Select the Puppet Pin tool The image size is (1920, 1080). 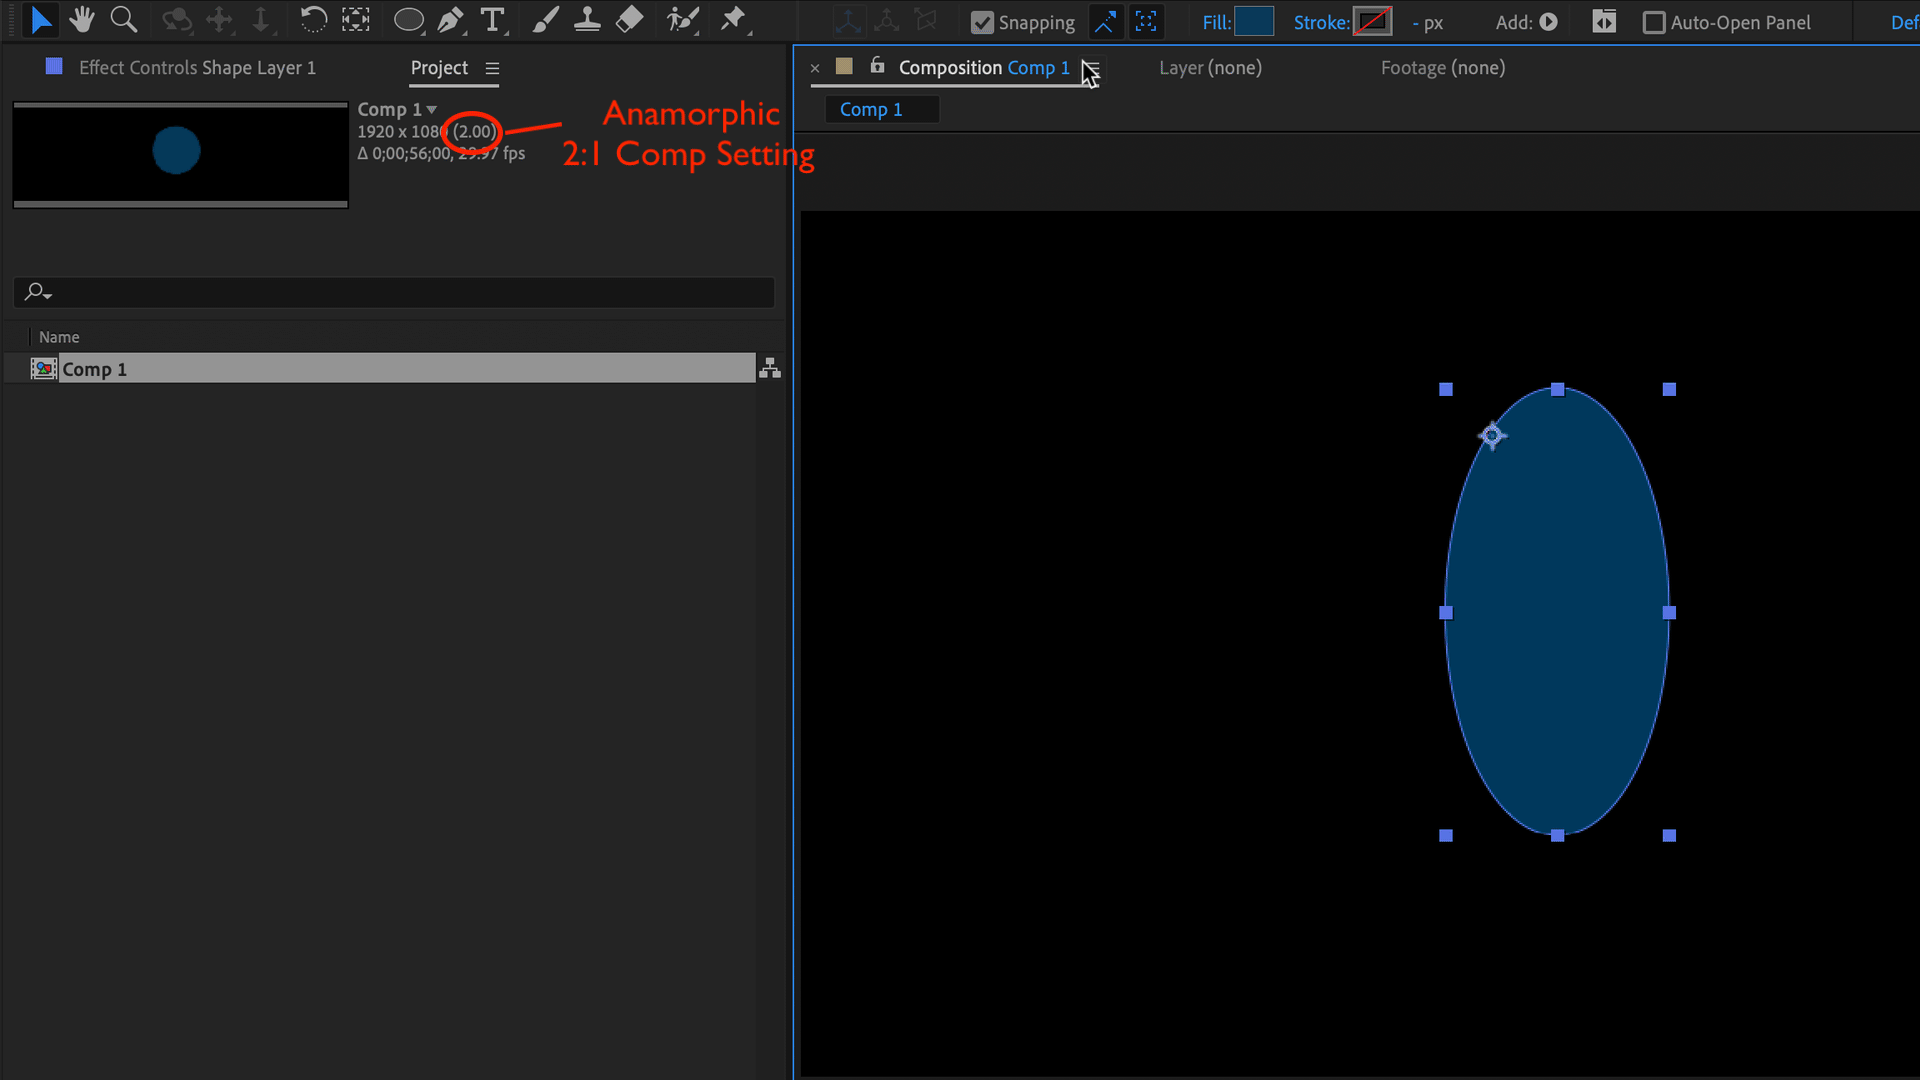tap(733, 20)
